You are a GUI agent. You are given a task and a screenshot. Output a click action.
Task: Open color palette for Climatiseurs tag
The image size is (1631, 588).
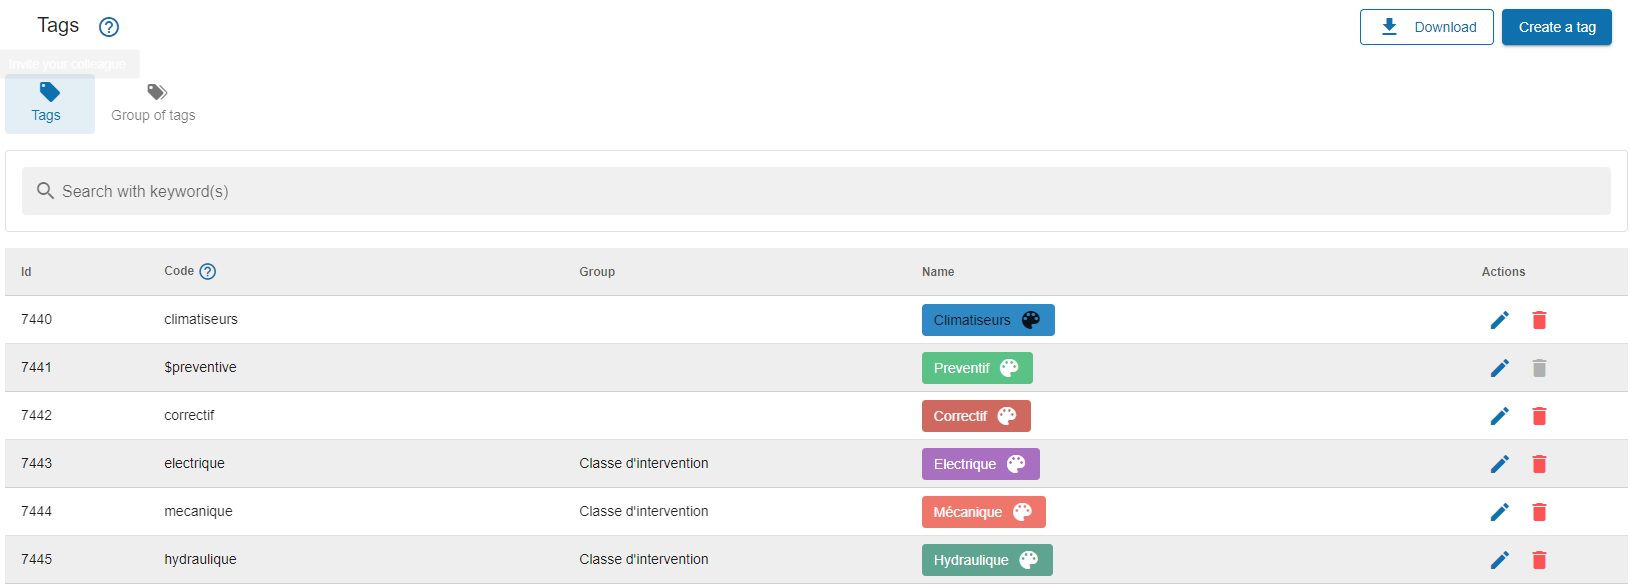coord(1031,320)
